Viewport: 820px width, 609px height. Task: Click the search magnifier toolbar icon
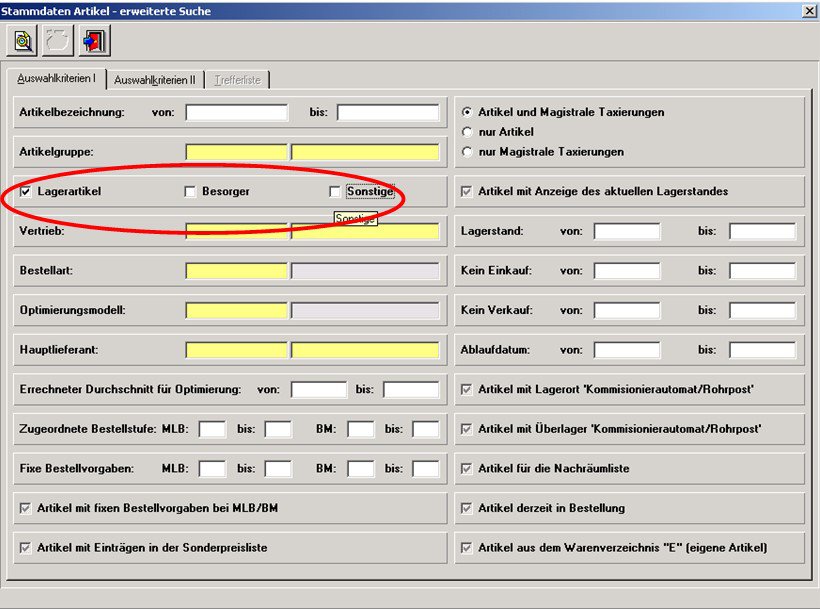tap(22, 41)
